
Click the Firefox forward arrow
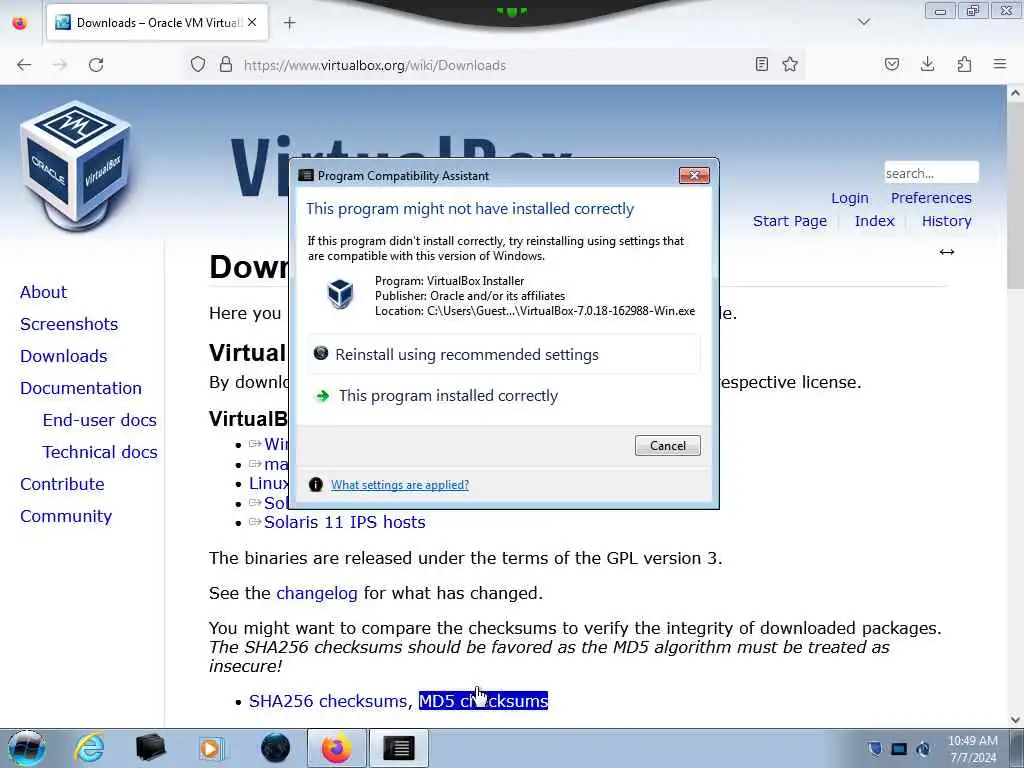click(60, 65)
